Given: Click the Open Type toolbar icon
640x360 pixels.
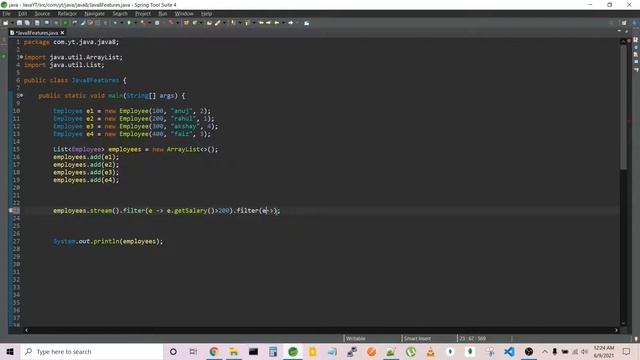Looking at the screenshot, I should tap(209, 23).
